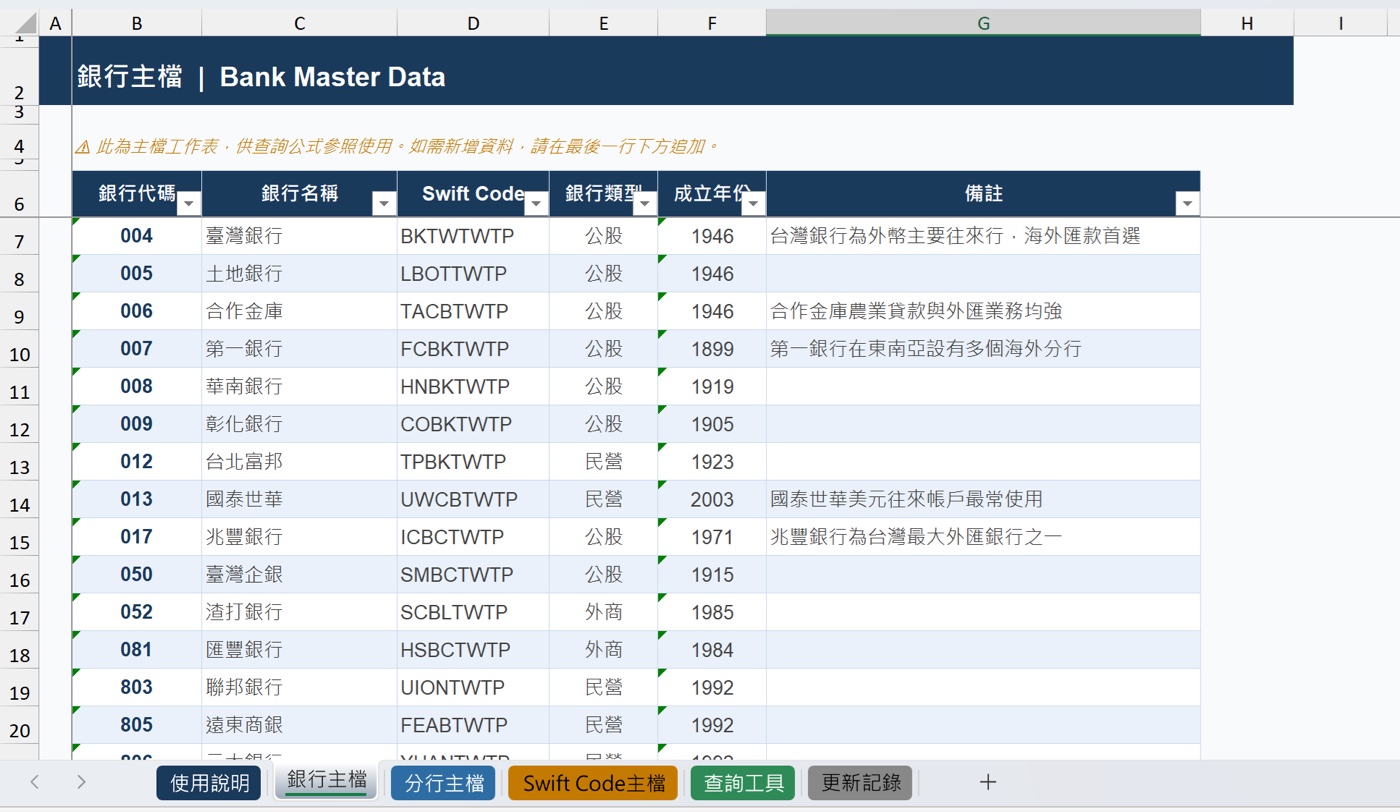1400x812 pixels.
Task: Expand the Swift Code filter dropdown
Action: (536, 204)
